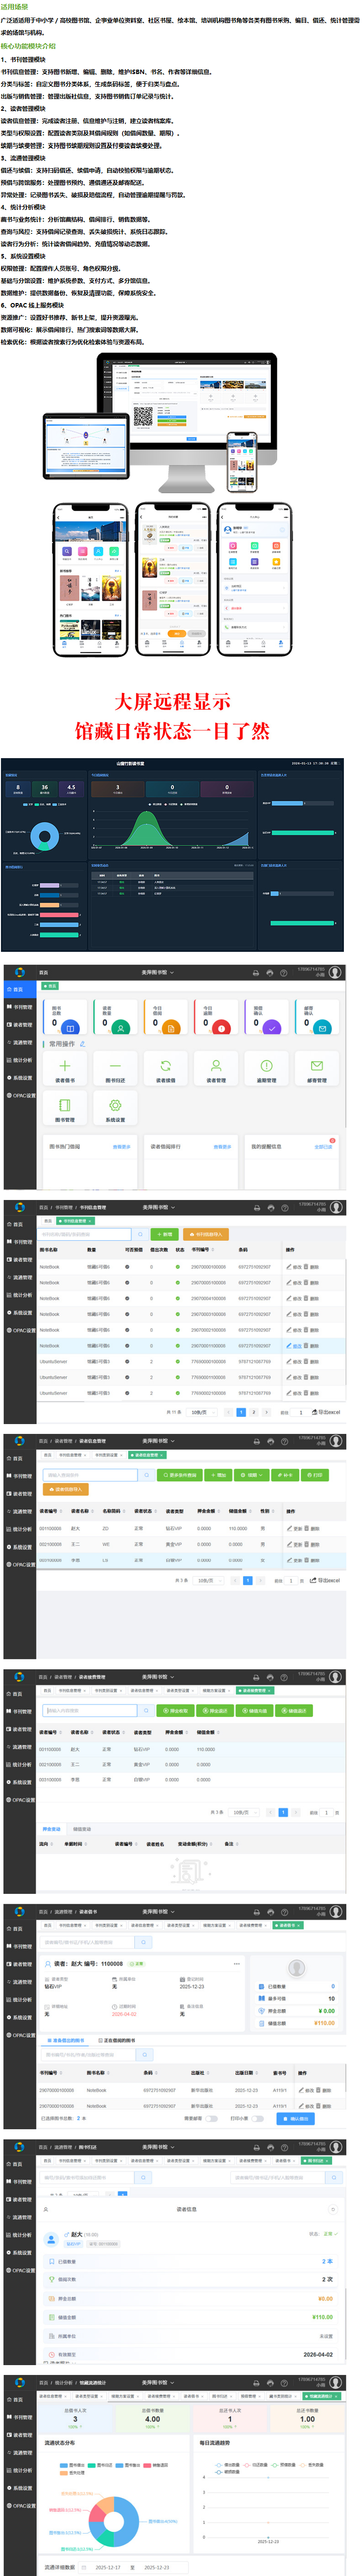Image resolution: width=363 pixels, height=2576 pixels.
Task: Click user avatar in dashboard header
Action: pos(336,972)
